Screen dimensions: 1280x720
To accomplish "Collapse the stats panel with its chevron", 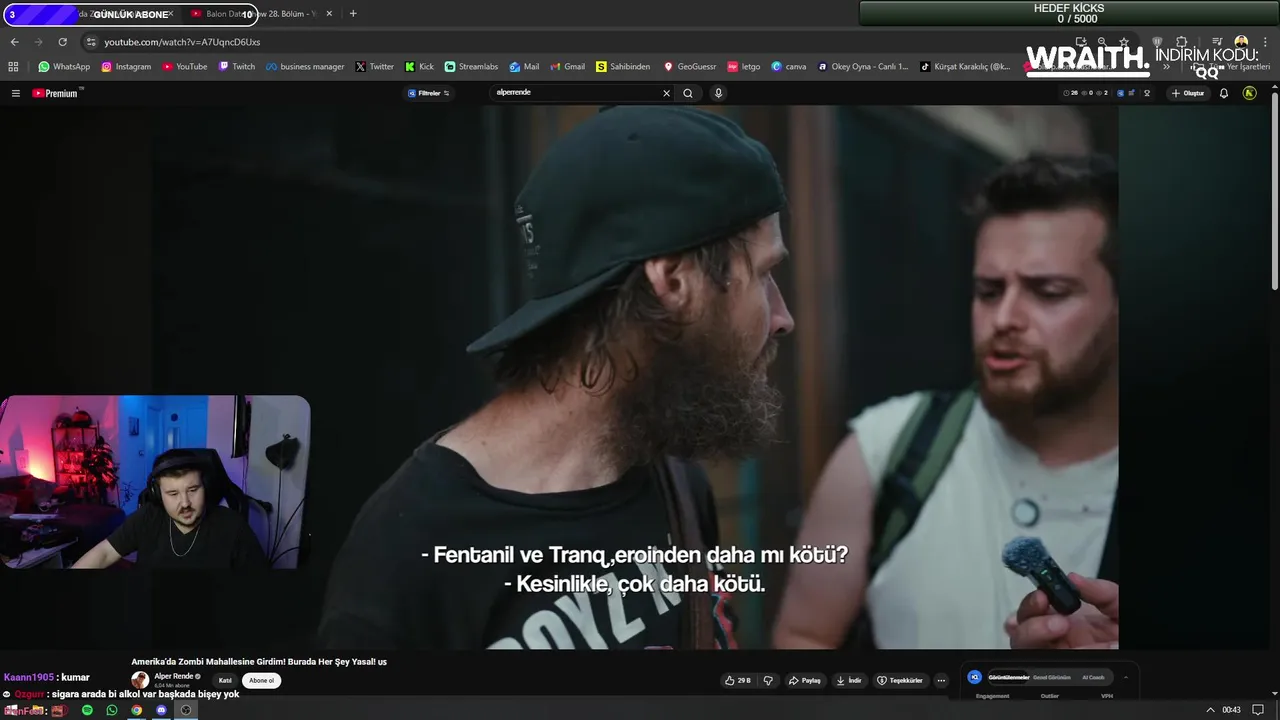I will (1126, 677).
